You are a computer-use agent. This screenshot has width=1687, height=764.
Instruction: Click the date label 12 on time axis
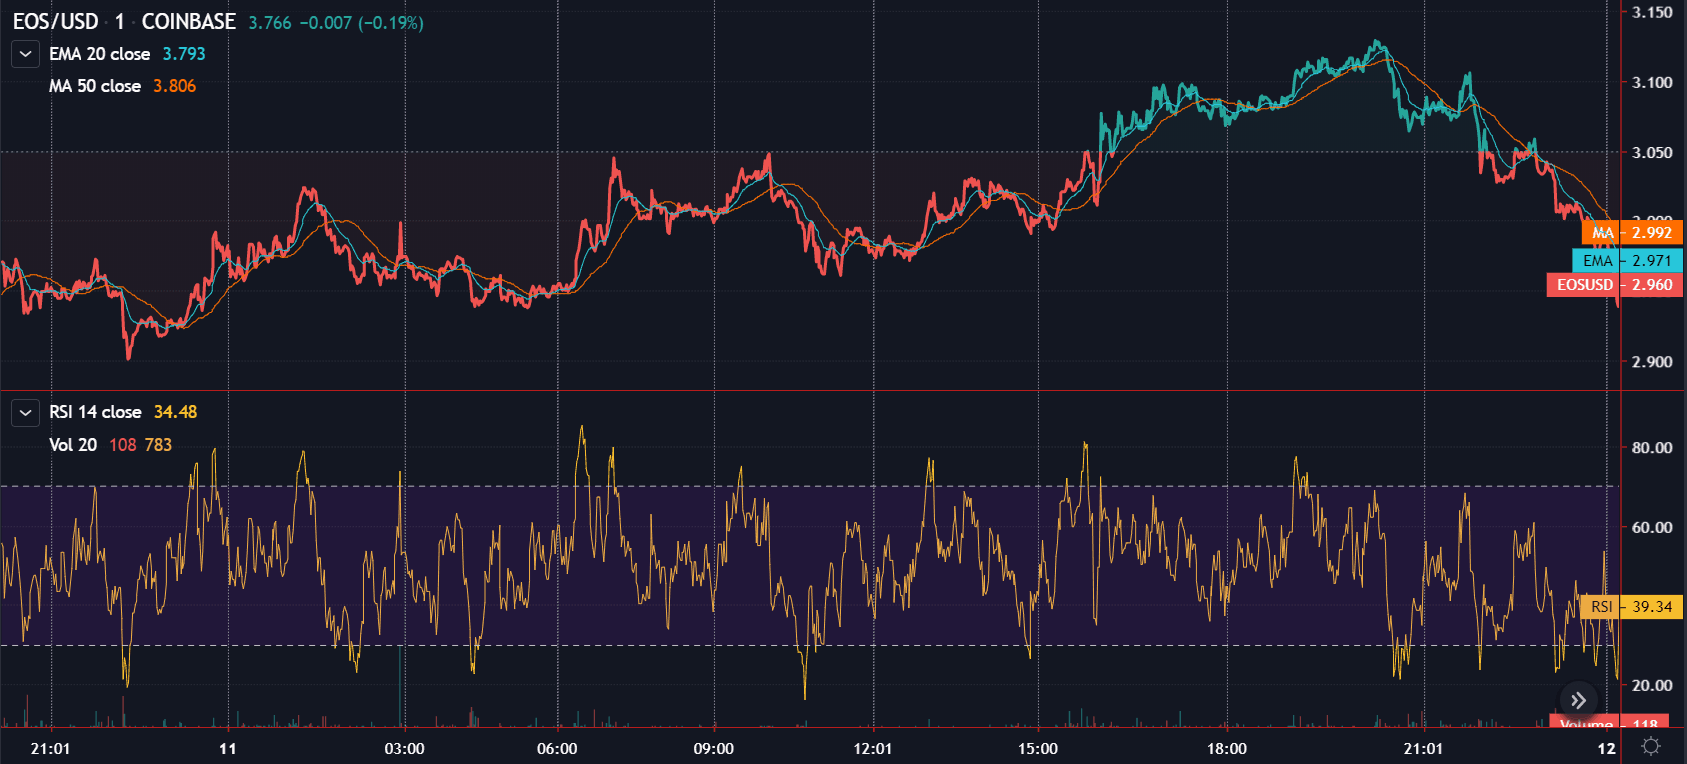[1606, 748]
